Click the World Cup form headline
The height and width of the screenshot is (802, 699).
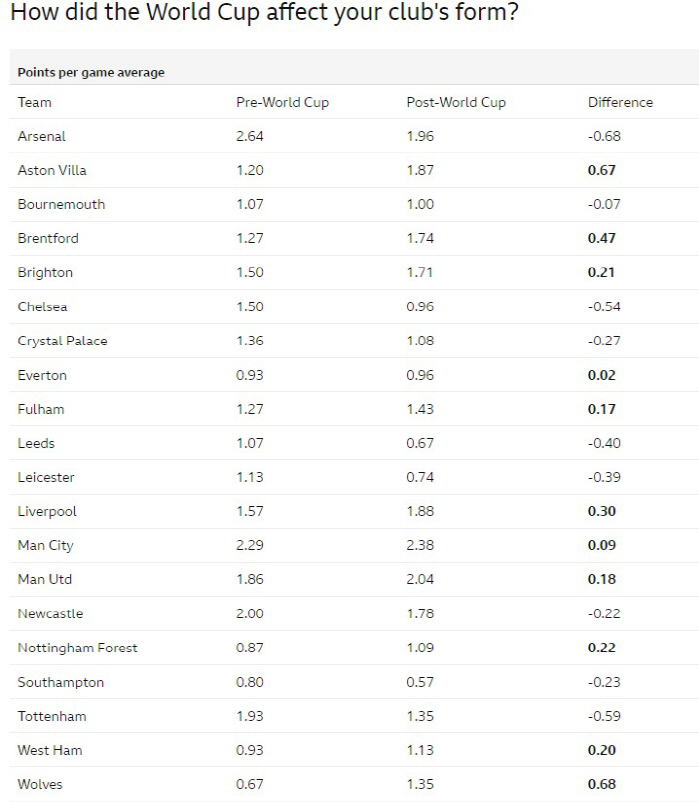coord(264,12)
